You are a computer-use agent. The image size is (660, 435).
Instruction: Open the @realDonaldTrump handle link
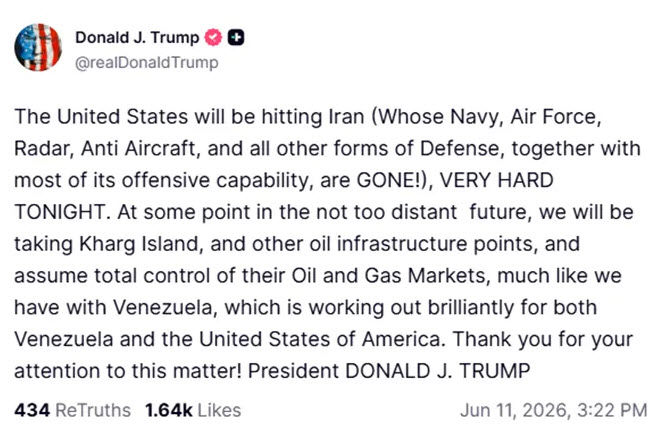[147, 63]
